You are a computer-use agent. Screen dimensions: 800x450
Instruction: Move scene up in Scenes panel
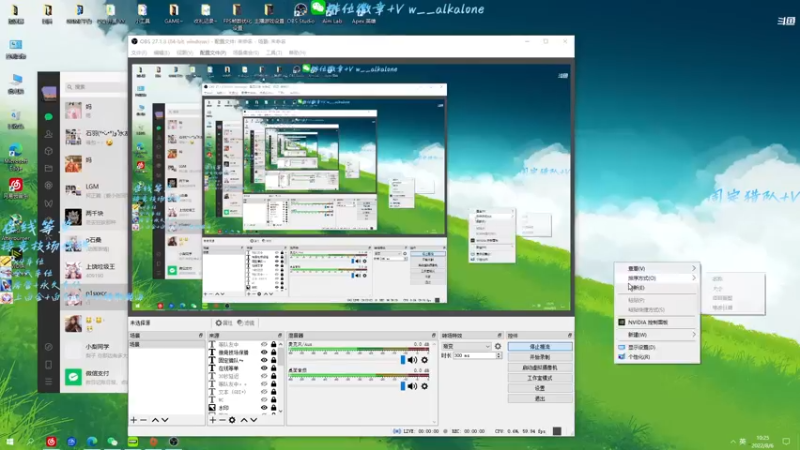pyautogui.click(x=155, y=420)
